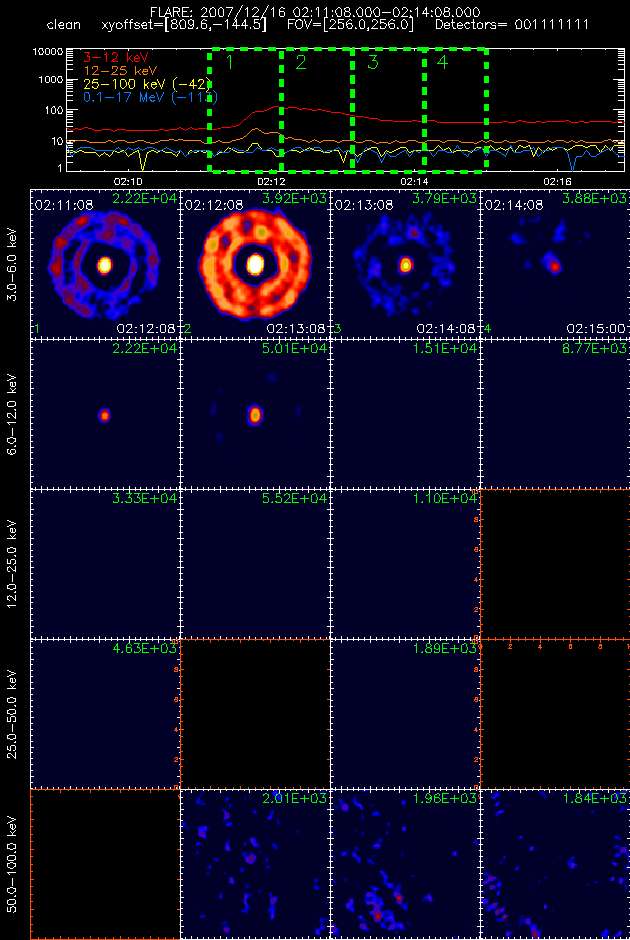Screen dimensions: 630x940
Task: Click the '02:10' time axis label
Action: 128,181
